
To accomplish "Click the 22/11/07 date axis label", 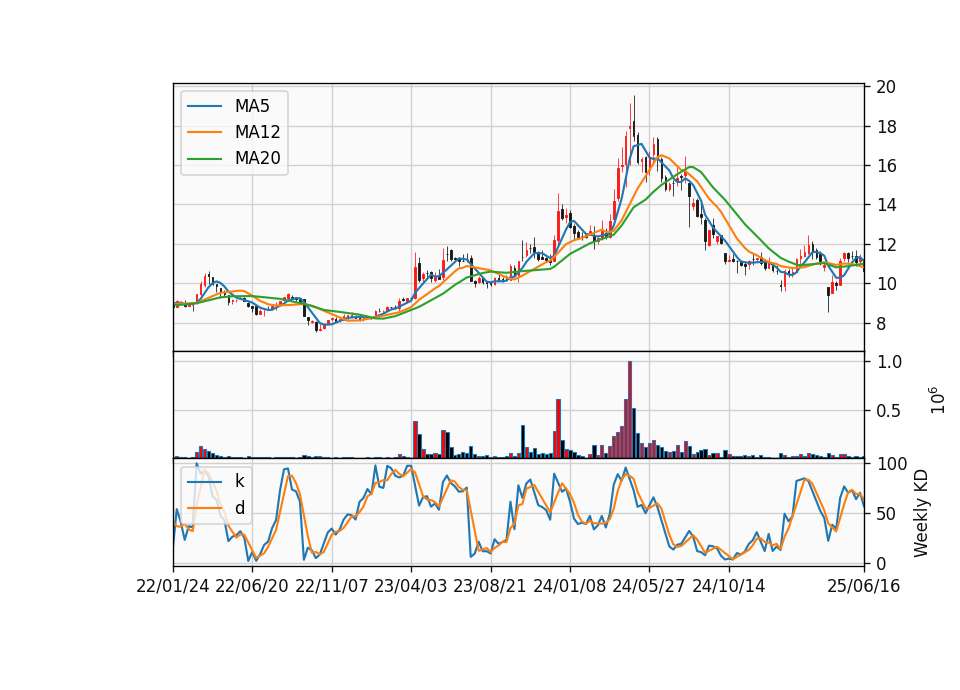I will [332, 586].
